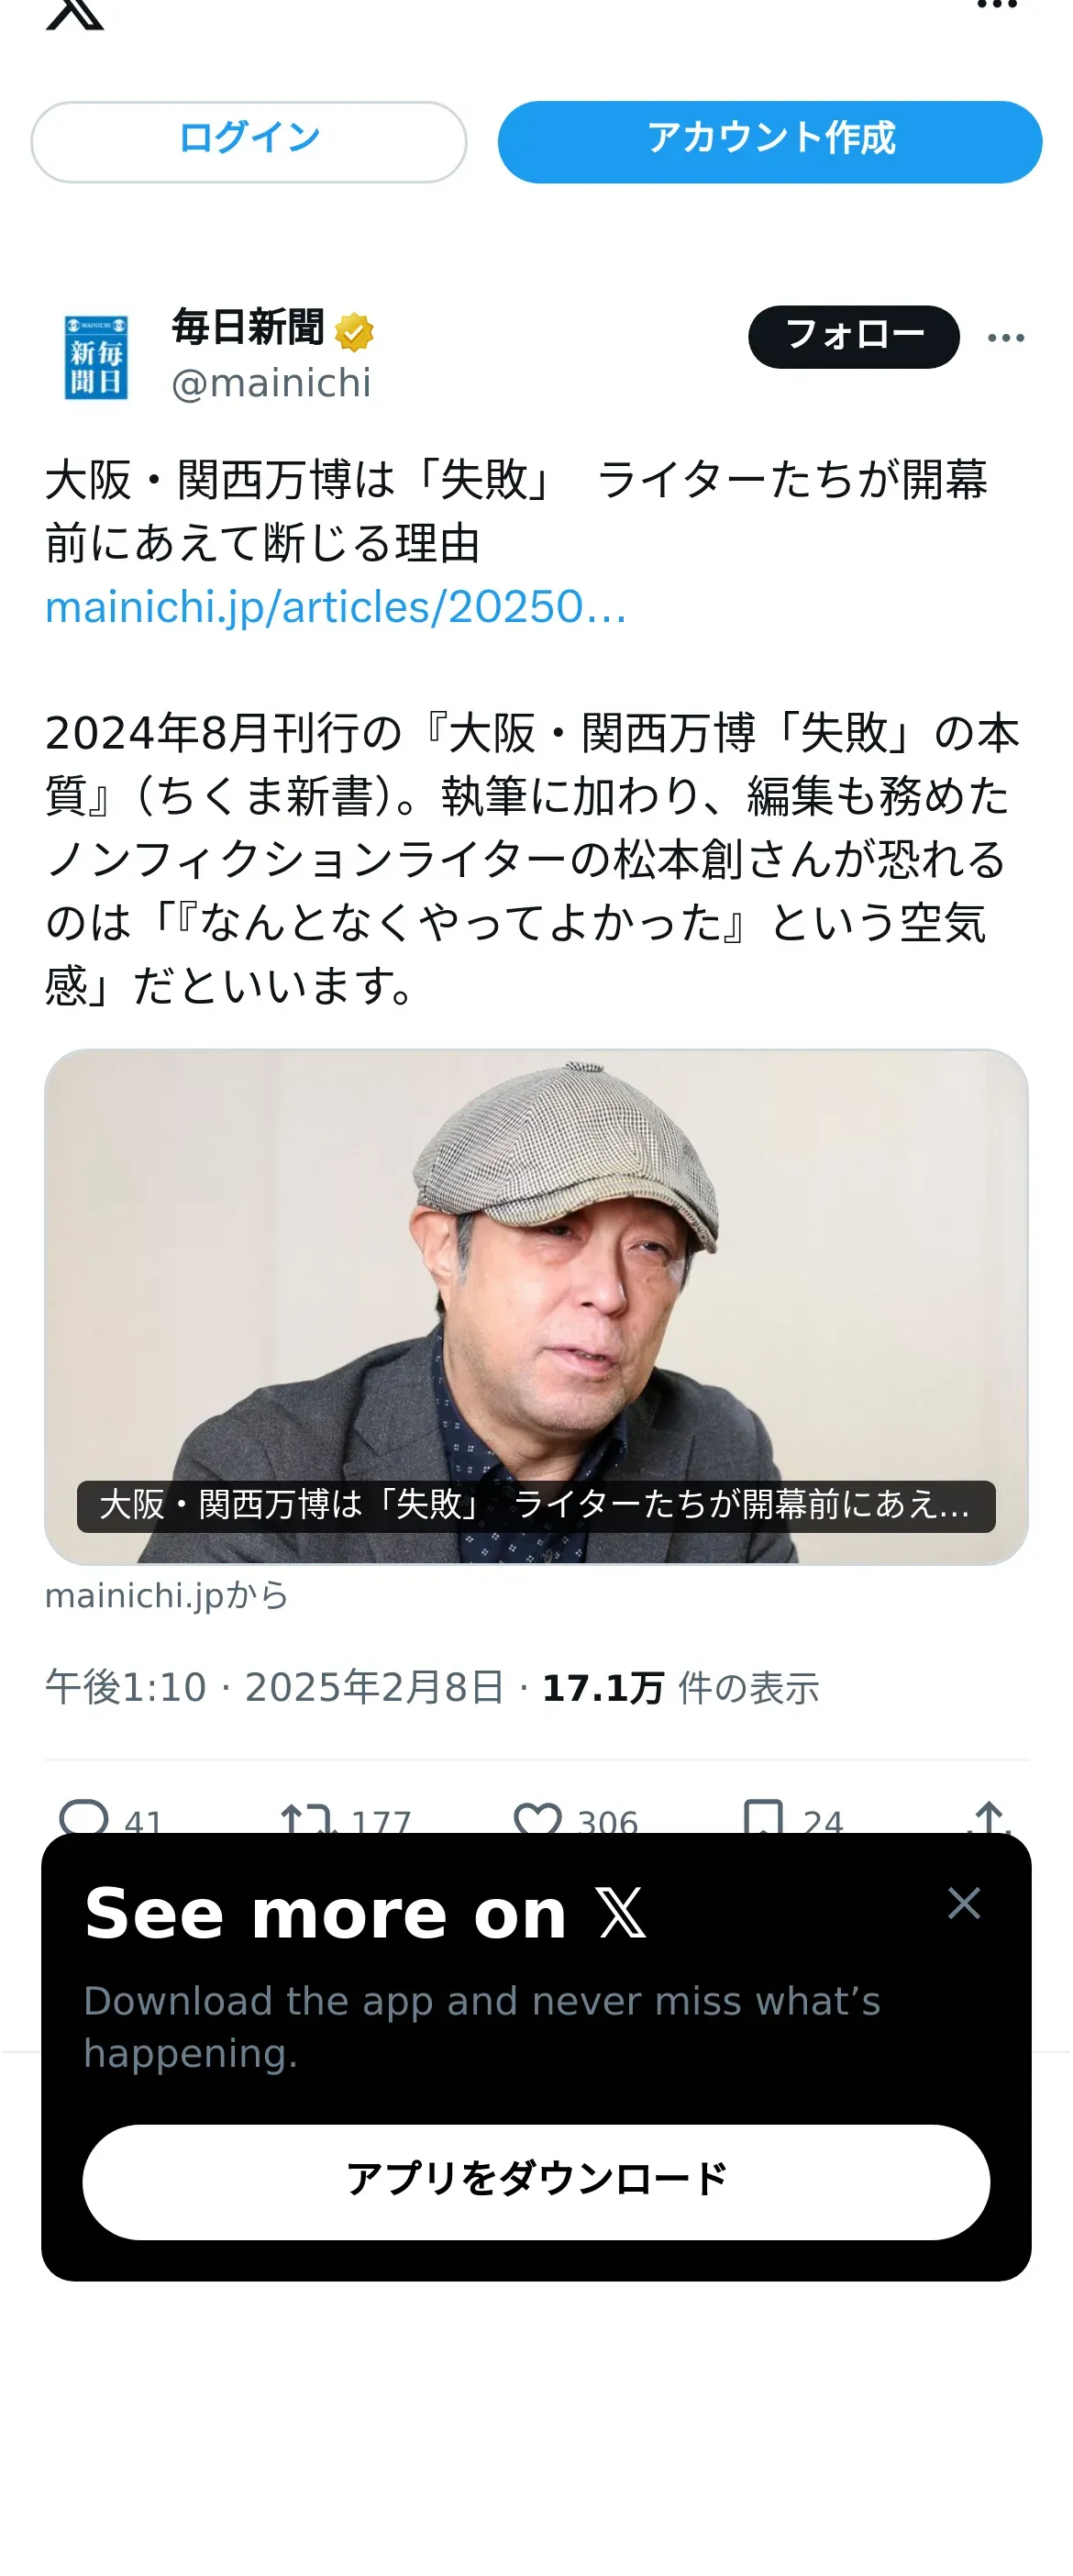Click the post timestamp 午後1:10

point(126,1687)
